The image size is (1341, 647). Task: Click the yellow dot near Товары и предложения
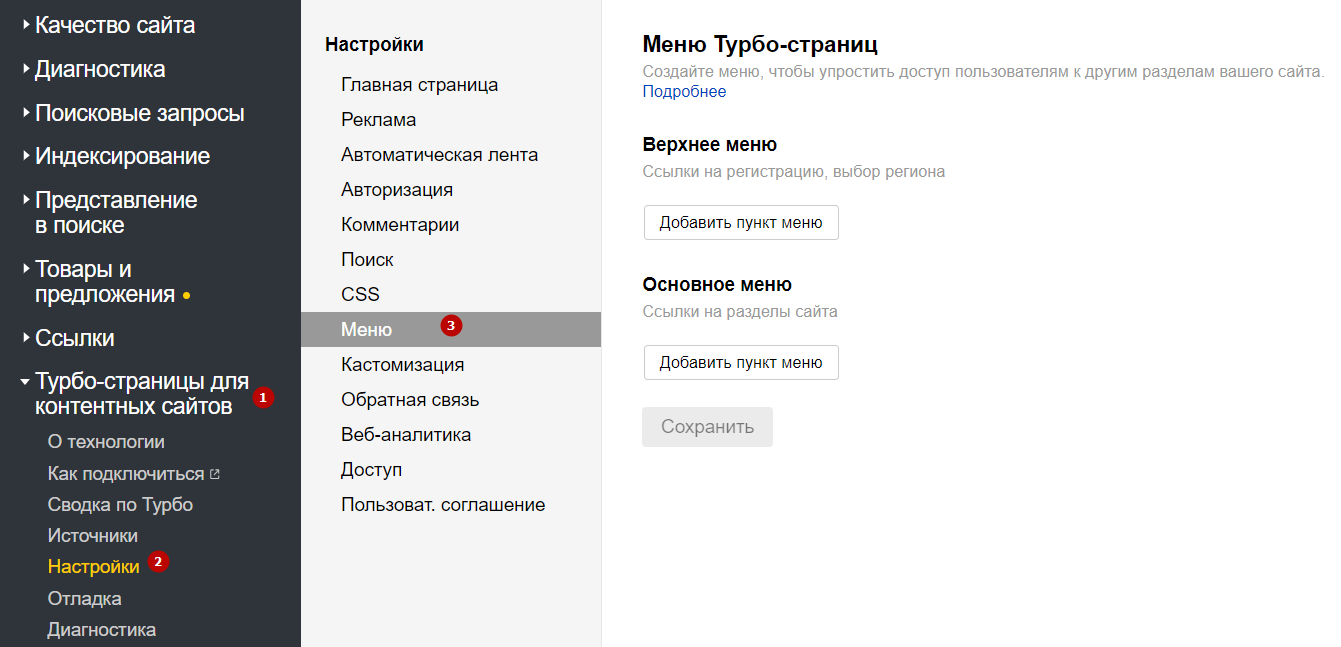coord(187,296)
